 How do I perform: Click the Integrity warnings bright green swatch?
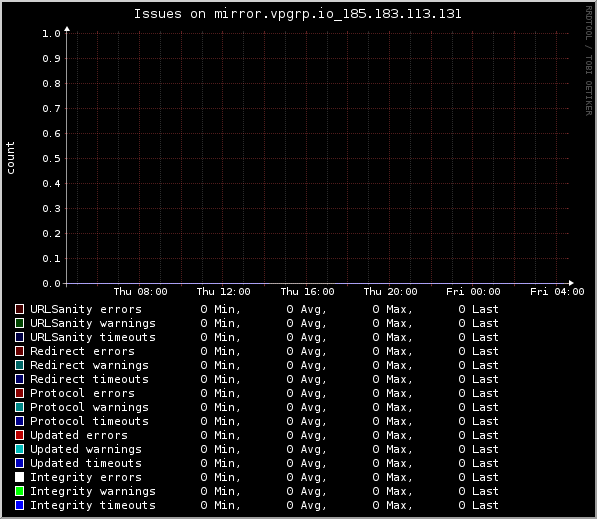pos(19,491)
